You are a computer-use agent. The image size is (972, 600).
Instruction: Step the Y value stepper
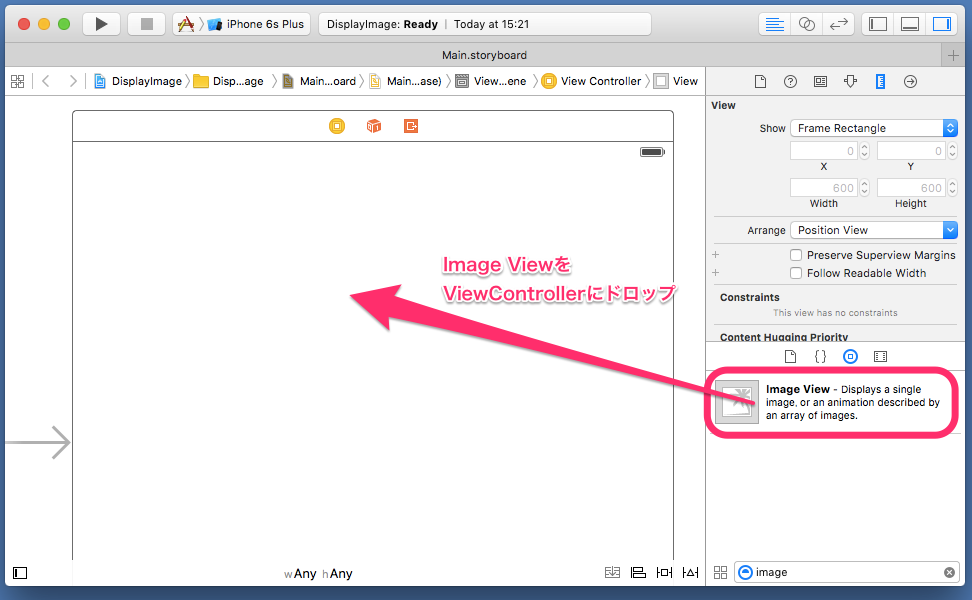pyautogui.click(x=952, y=151)
